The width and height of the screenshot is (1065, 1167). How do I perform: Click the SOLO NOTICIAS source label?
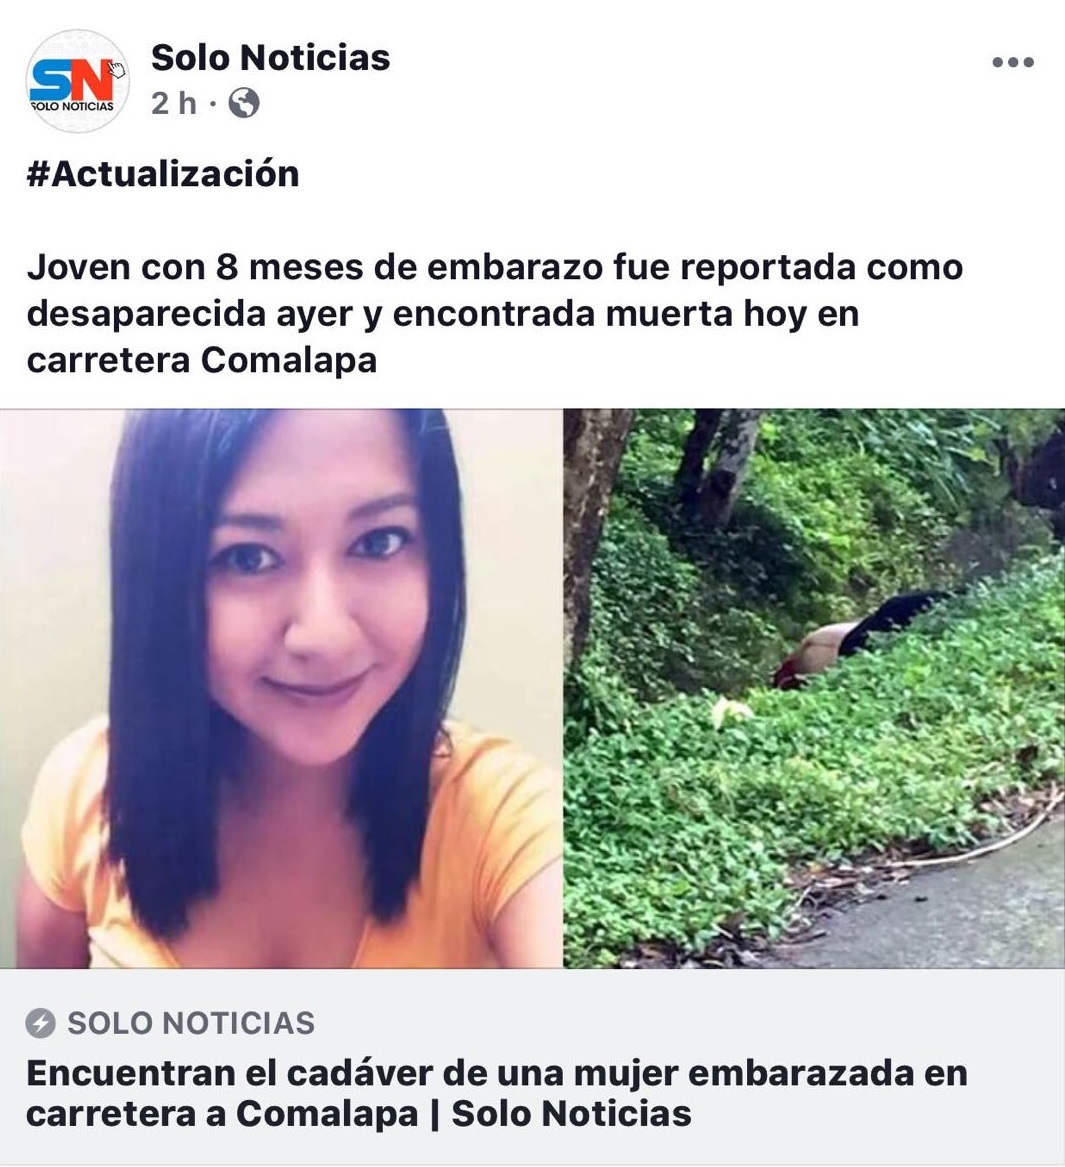click(191, 1023)
